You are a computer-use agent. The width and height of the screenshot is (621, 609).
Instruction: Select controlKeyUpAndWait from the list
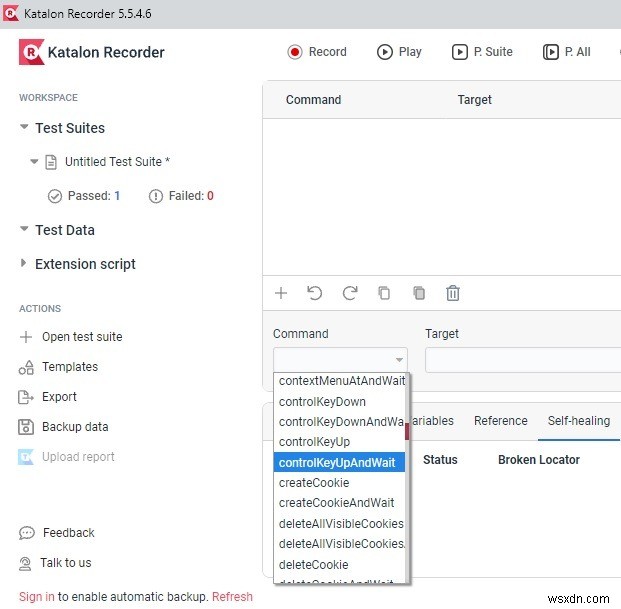(337, 462)
